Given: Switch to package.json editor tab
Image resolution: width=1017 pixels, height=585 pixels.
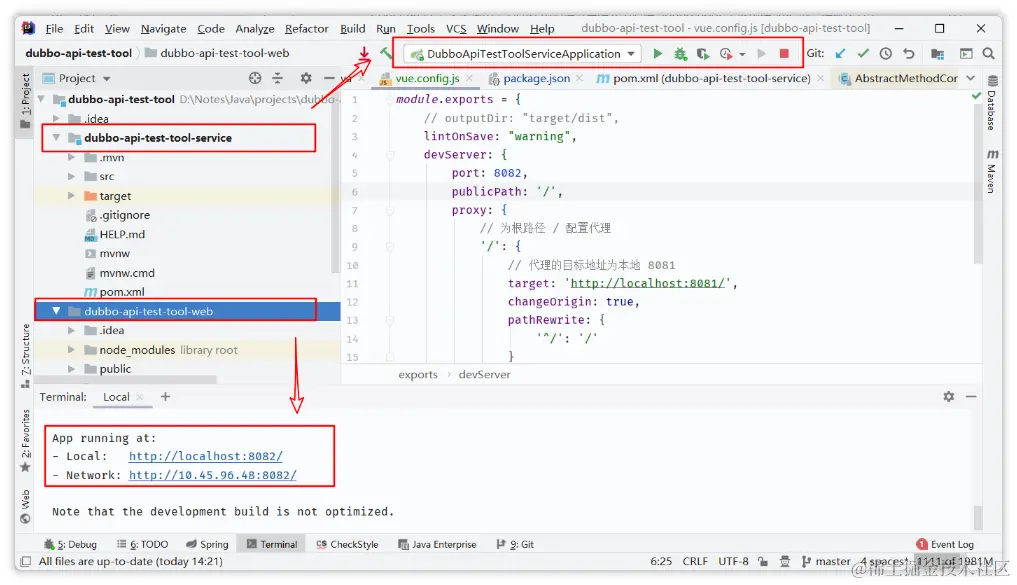Looking at the screenshot, I should coord(536,78).
